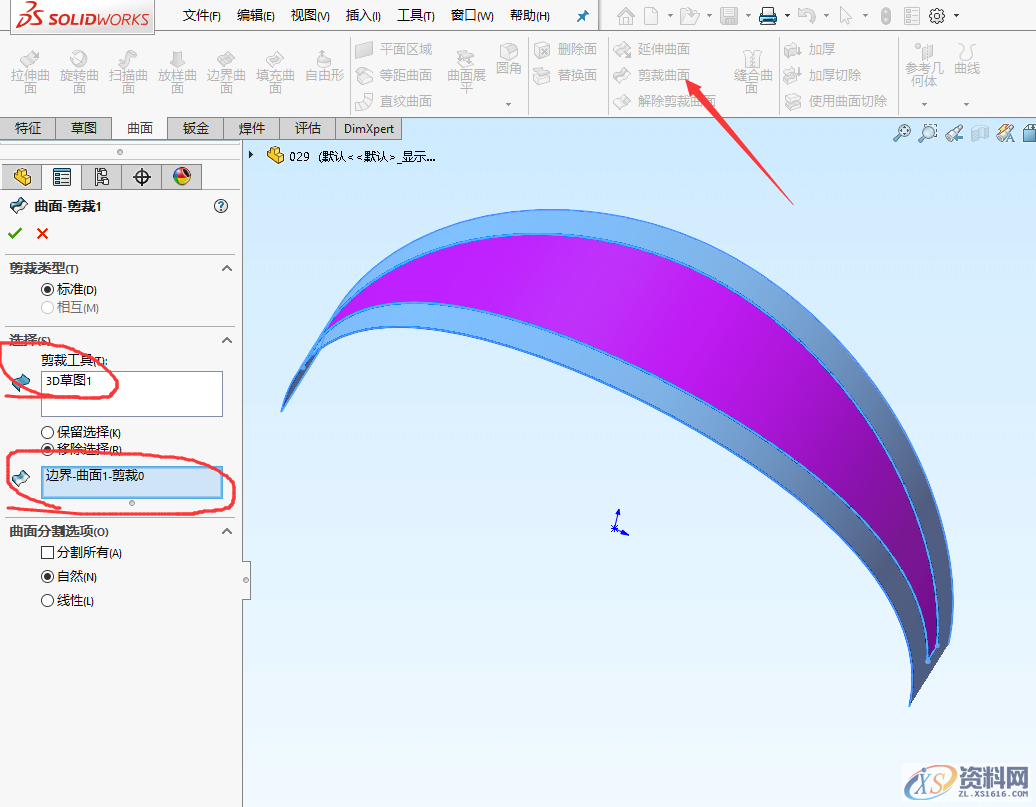This screenshot has height=807, width=1036.
Task: Collapse the 剪裁类型 section
Action: pos(227,268)
